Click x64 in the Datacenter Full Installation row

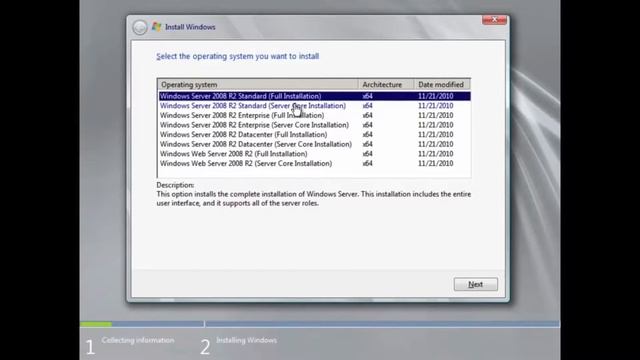367,134
